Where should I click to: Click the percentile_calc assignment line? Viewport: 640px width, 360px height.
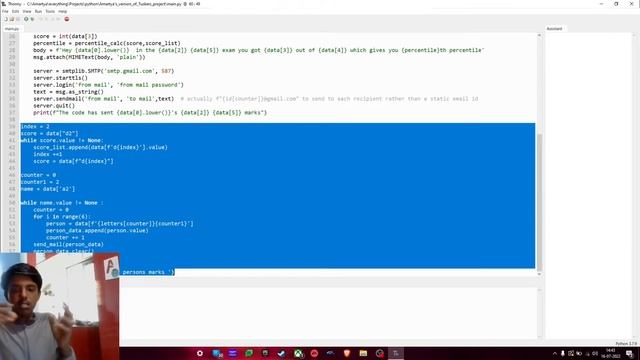pos(107,43)
